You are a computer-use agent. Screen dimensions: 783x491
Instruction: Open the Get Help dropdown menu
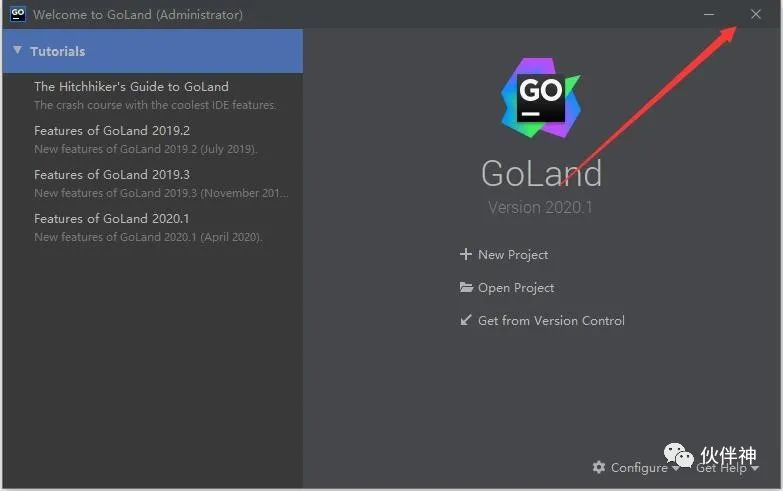728,468
